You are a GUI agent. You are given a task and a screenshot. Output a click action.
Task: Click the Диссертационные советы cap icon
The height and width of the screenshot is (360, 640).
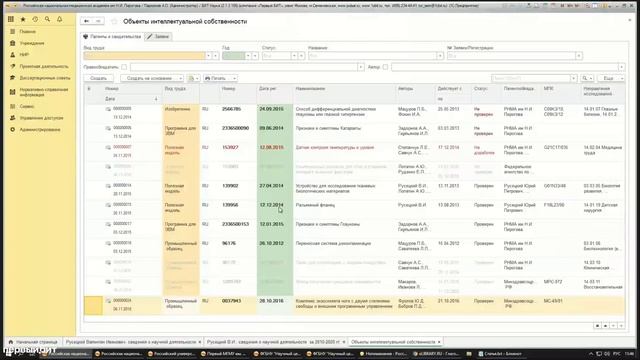pyautogui.click(x=13, y=78)
